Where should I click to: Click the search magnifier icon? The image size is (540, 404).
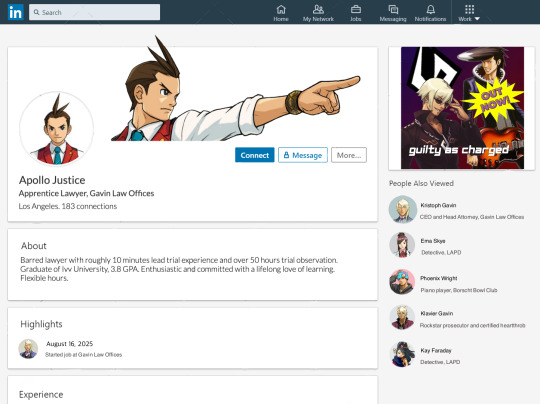point(36,12)
